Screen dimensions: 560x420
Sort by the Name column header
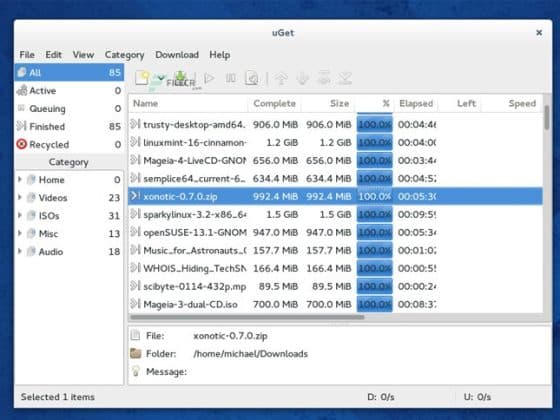[x=188, y=103]
